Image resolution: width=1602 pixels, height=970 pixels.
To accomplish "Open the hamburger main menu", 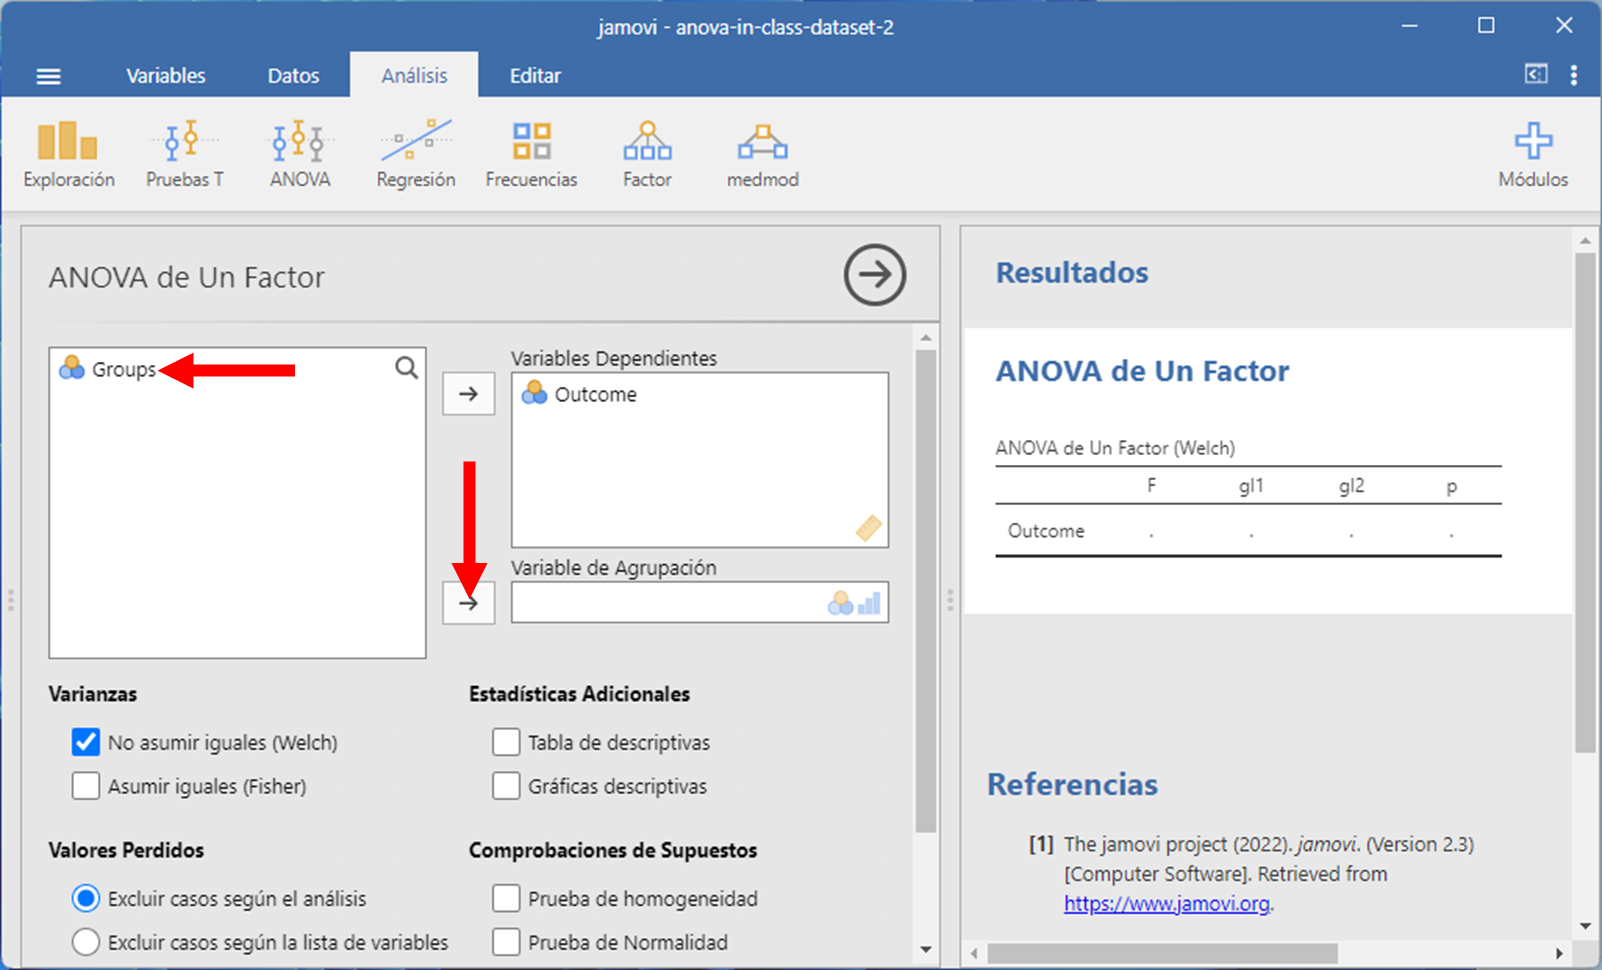I will pos(48,76).
